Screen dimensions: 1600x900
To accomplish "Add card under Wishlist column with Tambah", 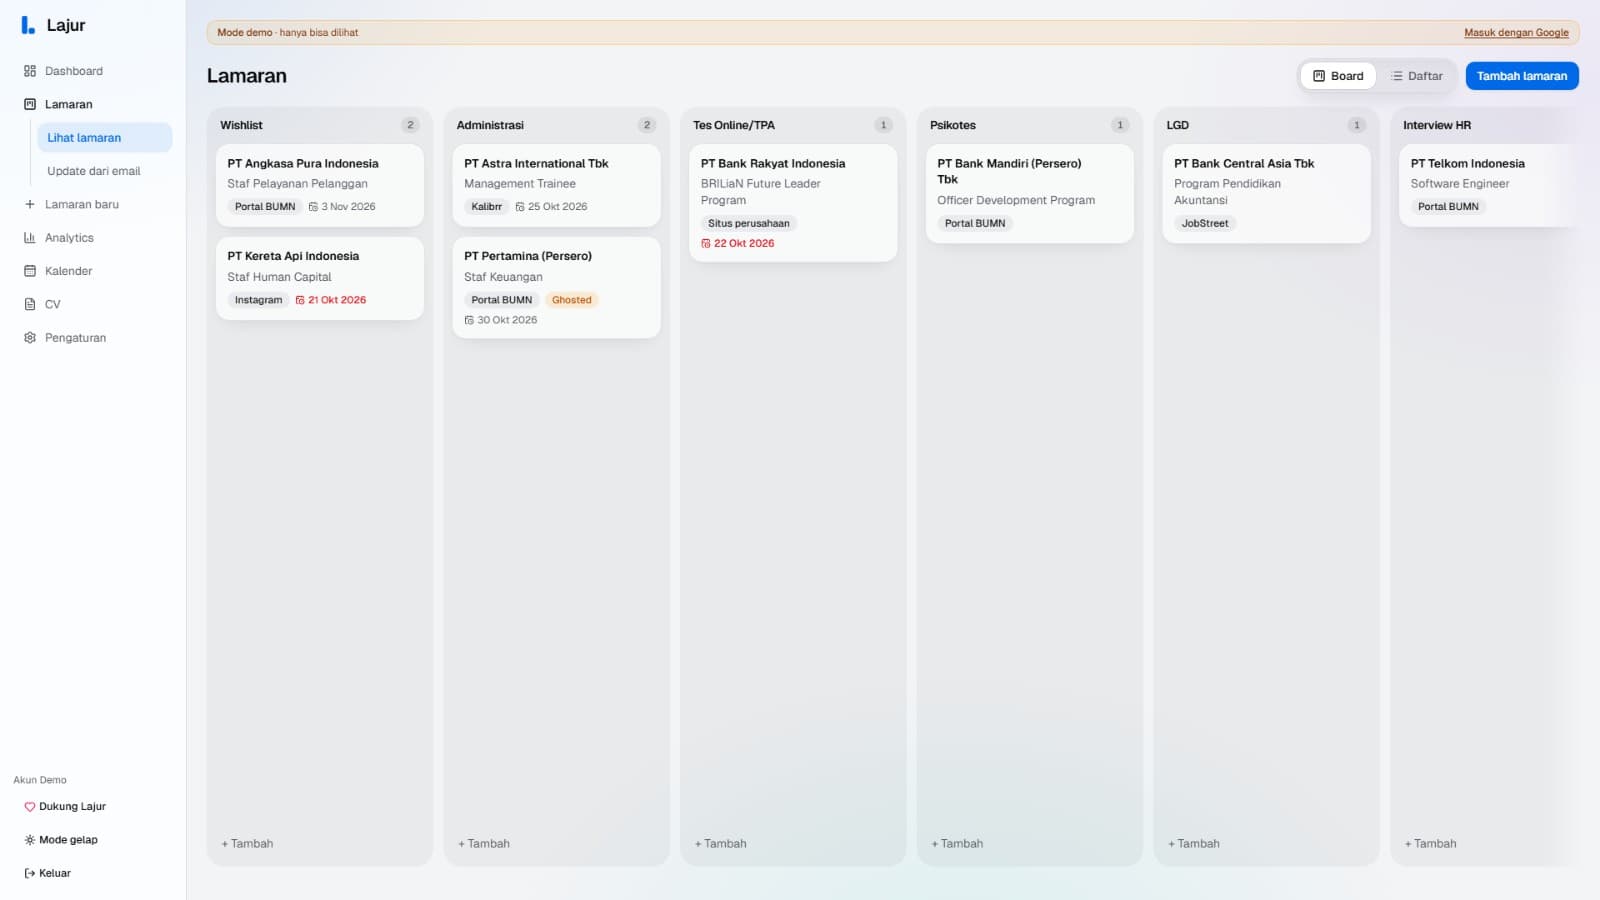I will (x=247, y=844).
